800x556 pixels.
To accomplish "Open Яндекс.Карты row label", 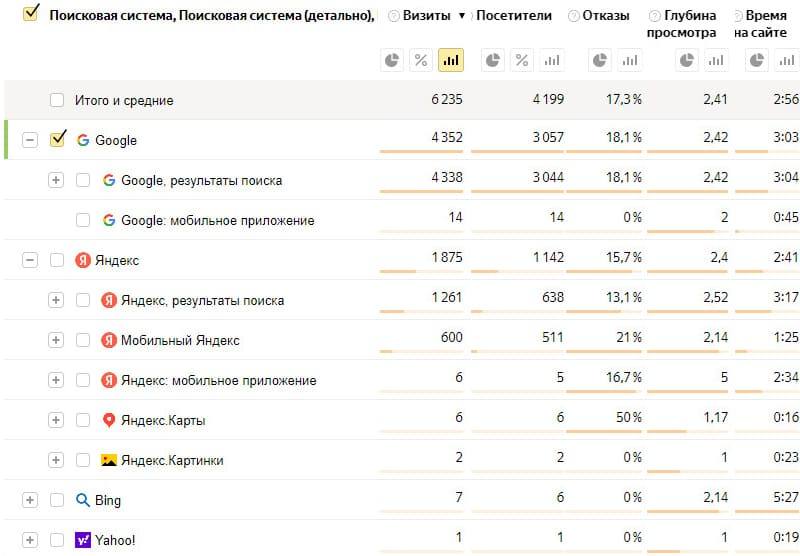I will [x=163, y=420].
